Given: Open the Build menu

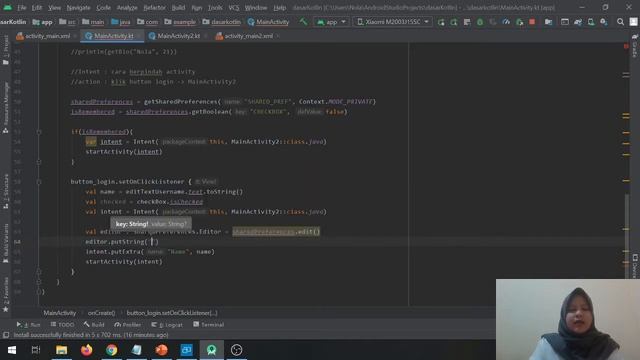Looking at the screenshot, I should click(x=178, y=7).
